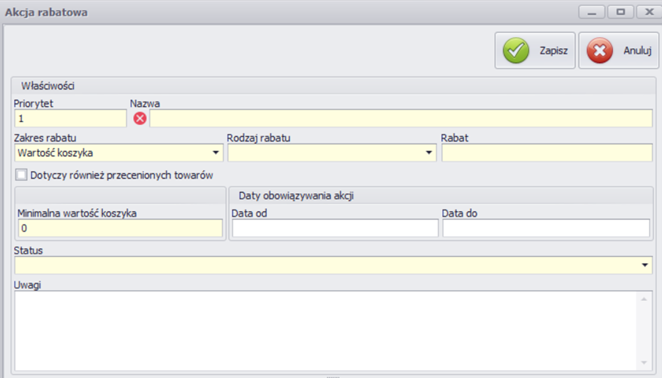Viewport: 662px width, 378px height.
Task: Close the Akcja rabatowa window
Action: click(649, 12)
